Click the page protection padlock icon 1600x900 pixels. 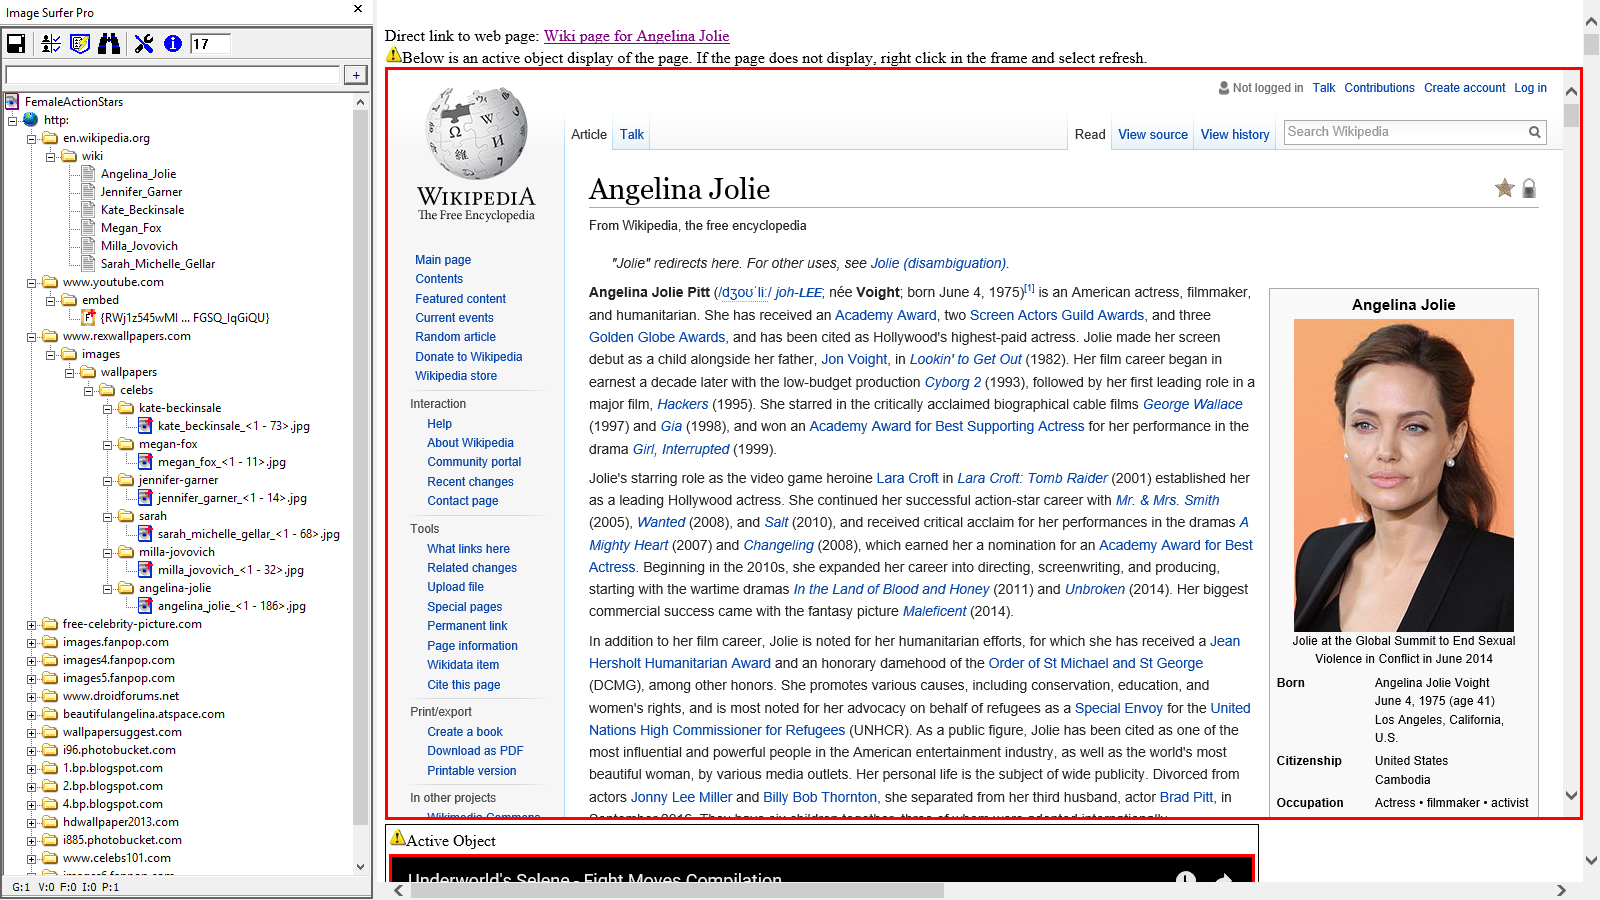pos(1529,188)
